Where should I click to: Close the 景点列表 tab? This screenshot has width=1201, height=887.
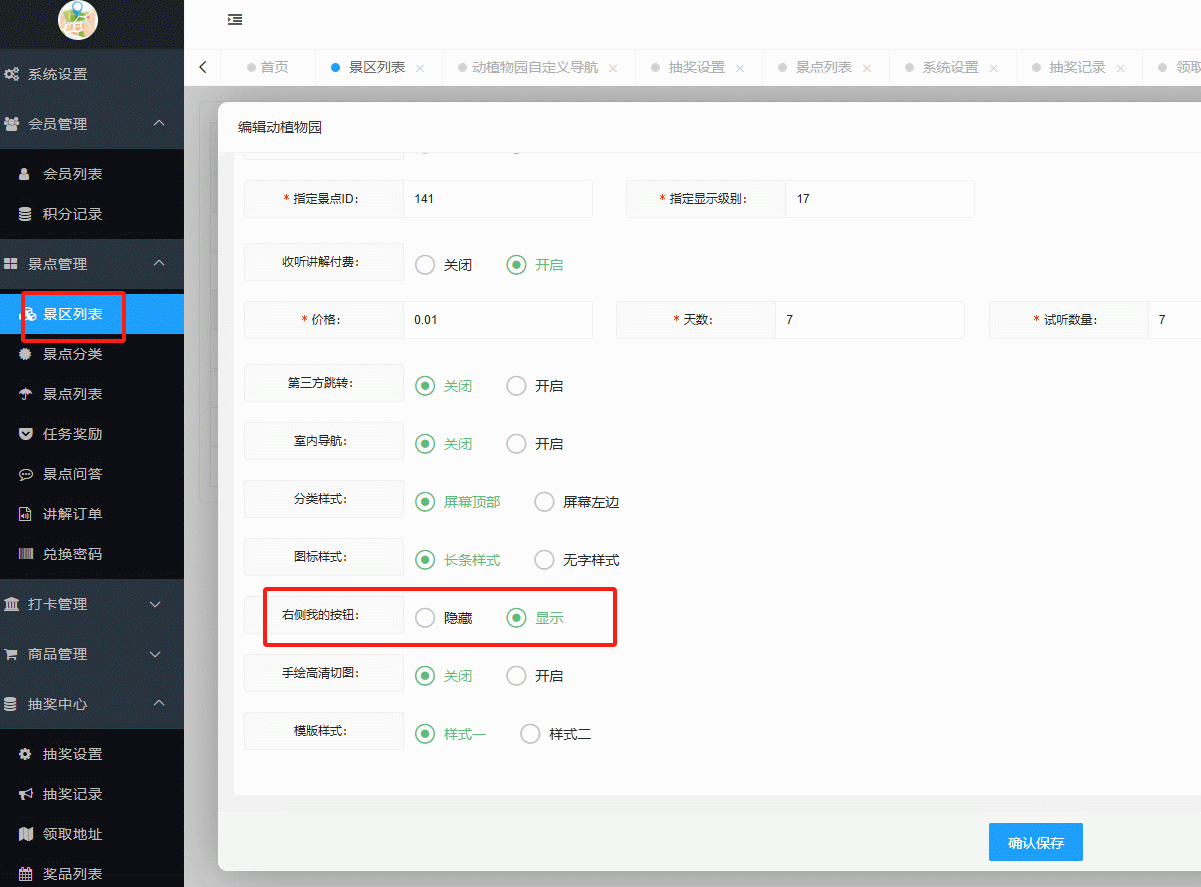pyautogui.click(x=867, y=68)
